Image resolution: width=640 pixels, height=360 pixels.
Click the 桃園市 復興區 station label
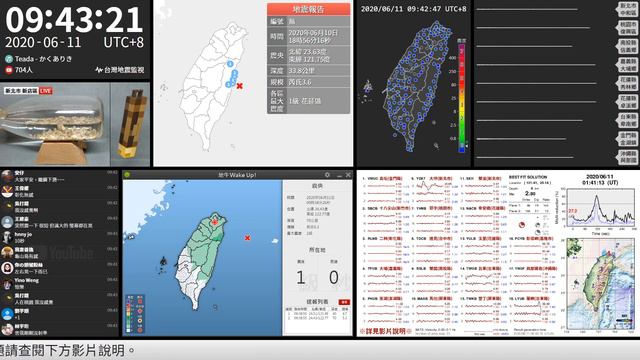[628, 28]
